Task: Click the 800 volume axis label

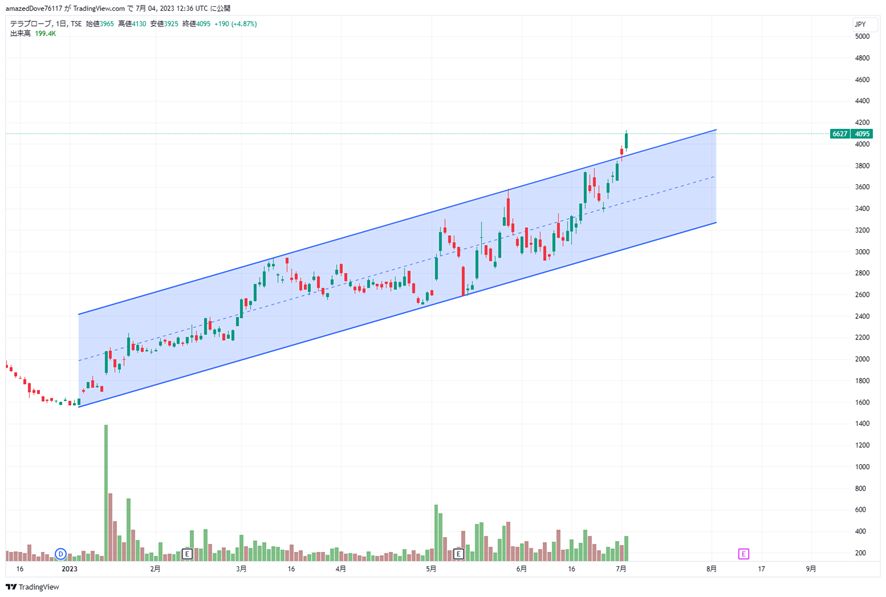Action: coord(861,489)
